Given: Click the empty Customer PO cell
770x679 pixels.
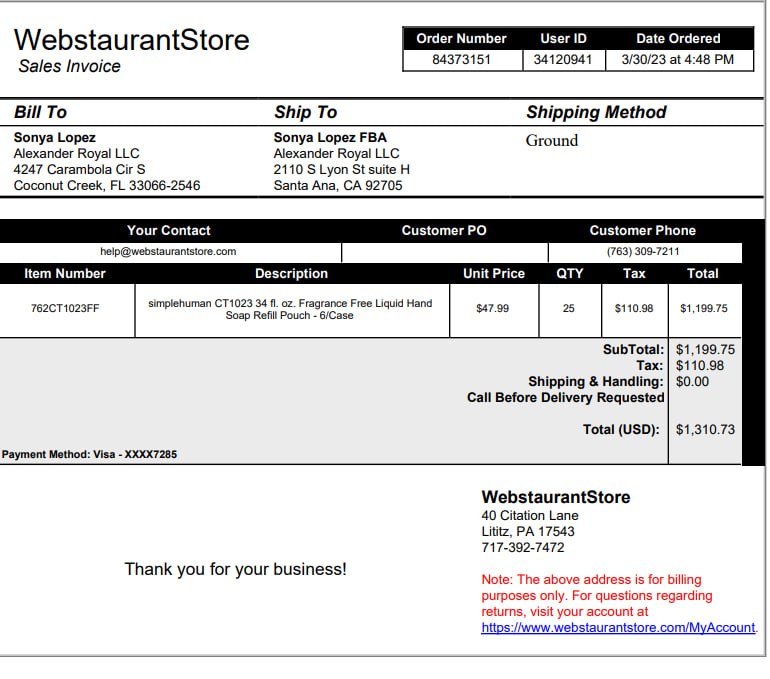Looking at the screenshot, I should pos(444,253).
